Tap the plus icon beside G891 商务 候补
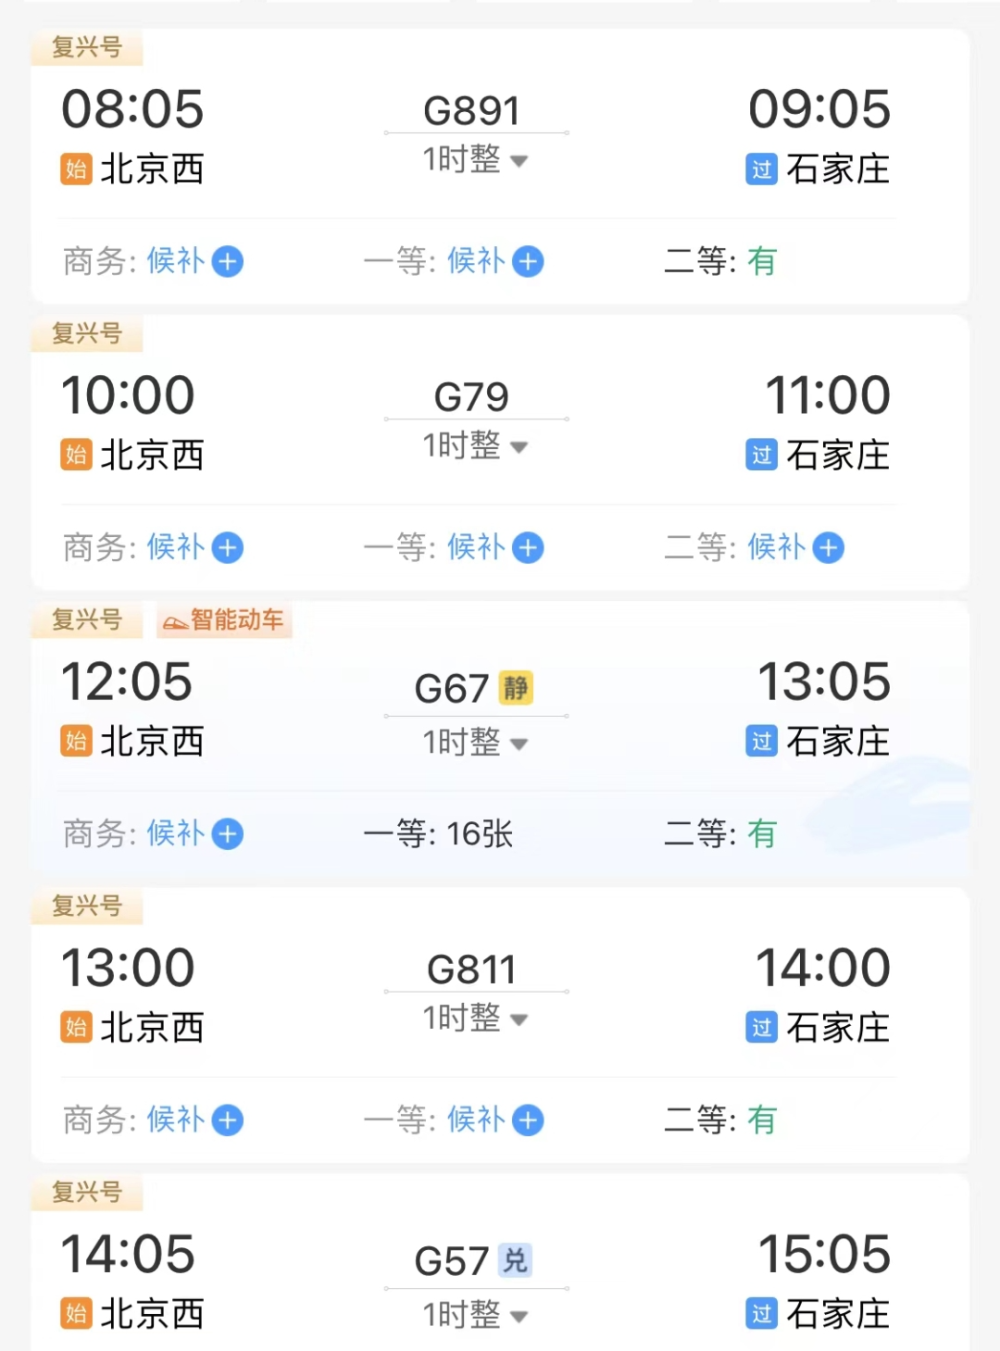Image resolution: width=1000 pixels, height=1351 pixels. 228,262
